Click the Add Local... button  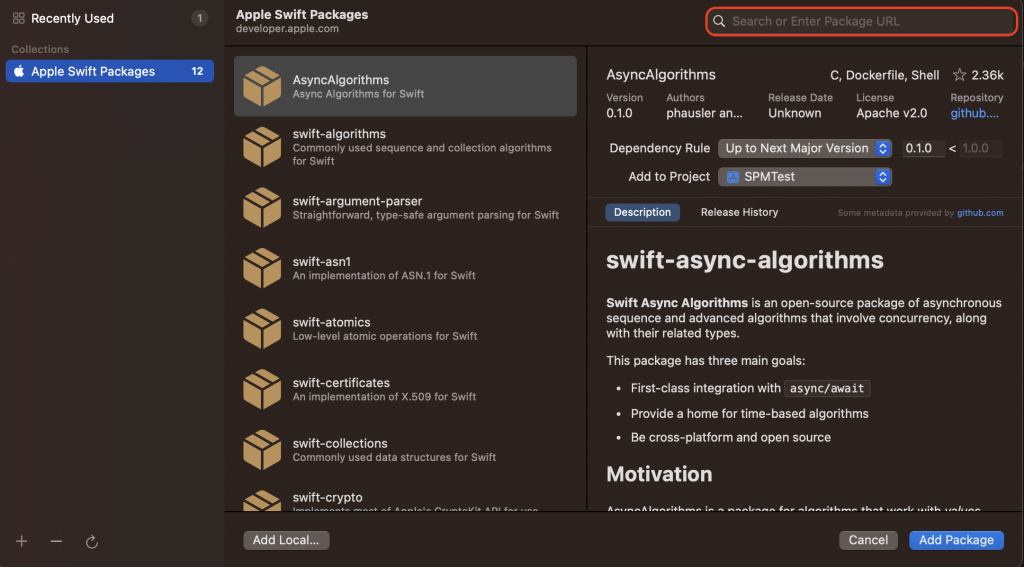click(x=286, y=540)
